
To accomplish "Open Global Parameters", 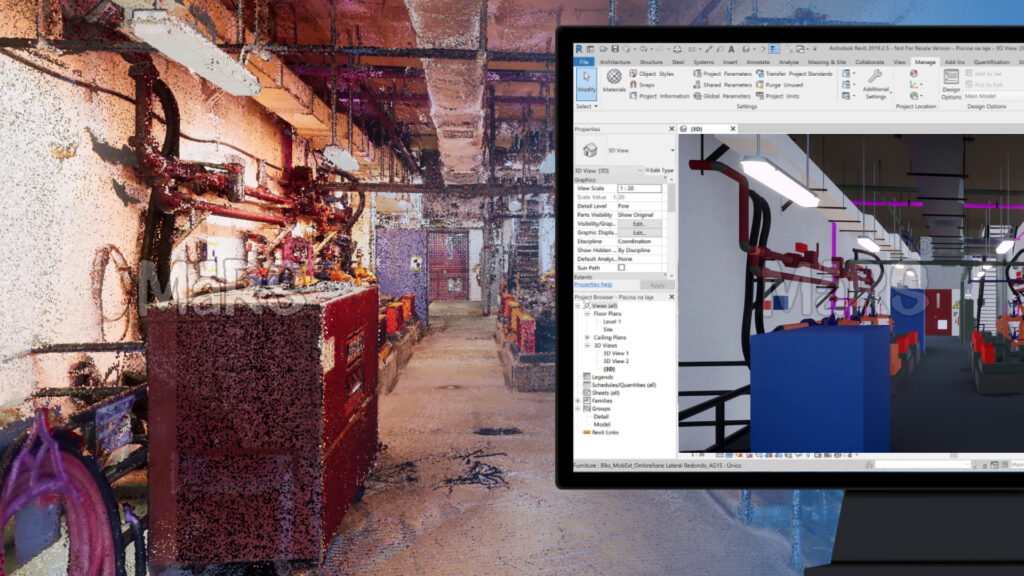I will 722,96.
